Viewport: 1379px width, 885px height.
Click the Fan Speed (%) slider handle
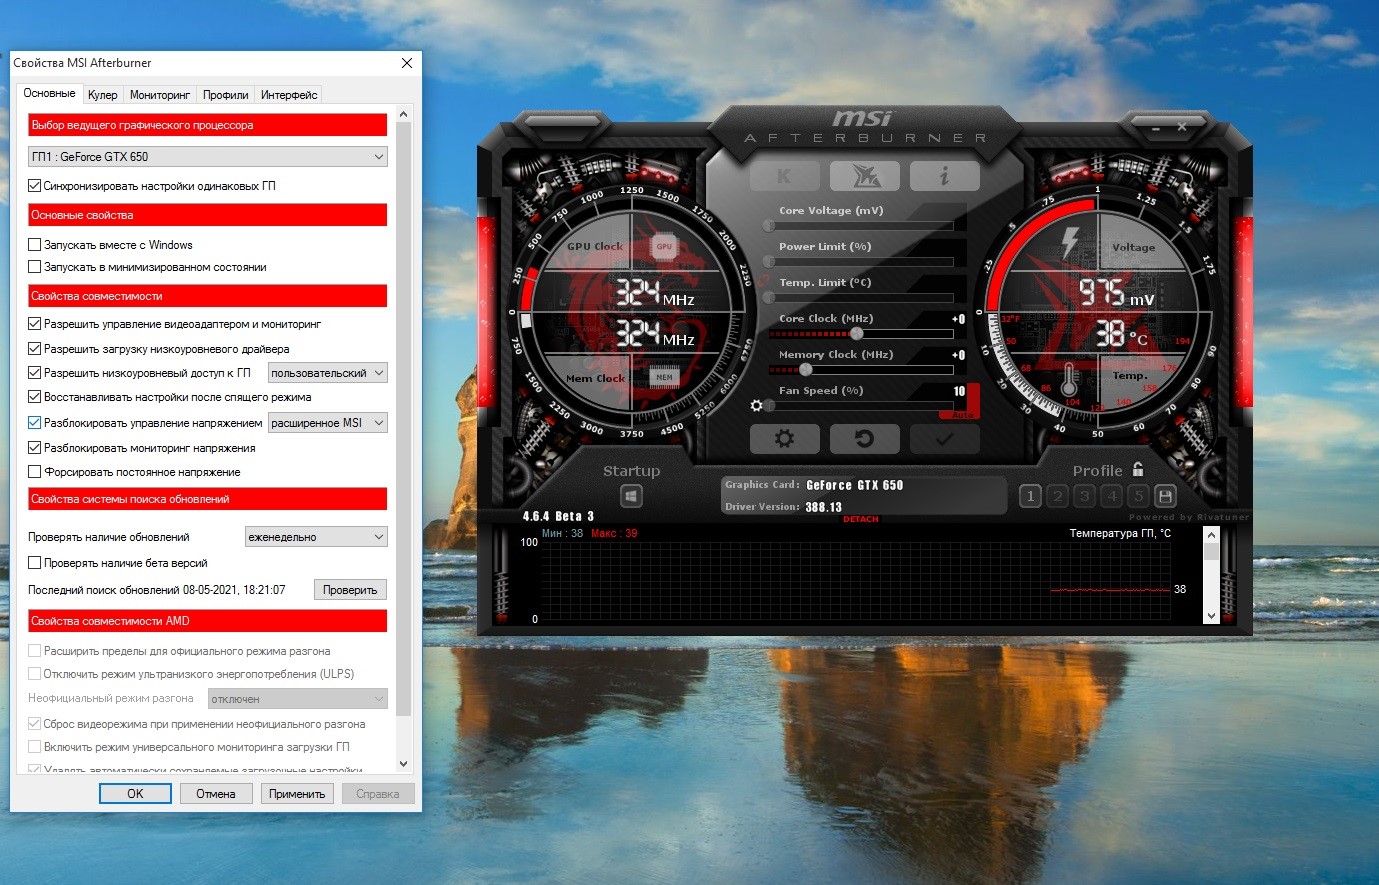click(770, 405)
